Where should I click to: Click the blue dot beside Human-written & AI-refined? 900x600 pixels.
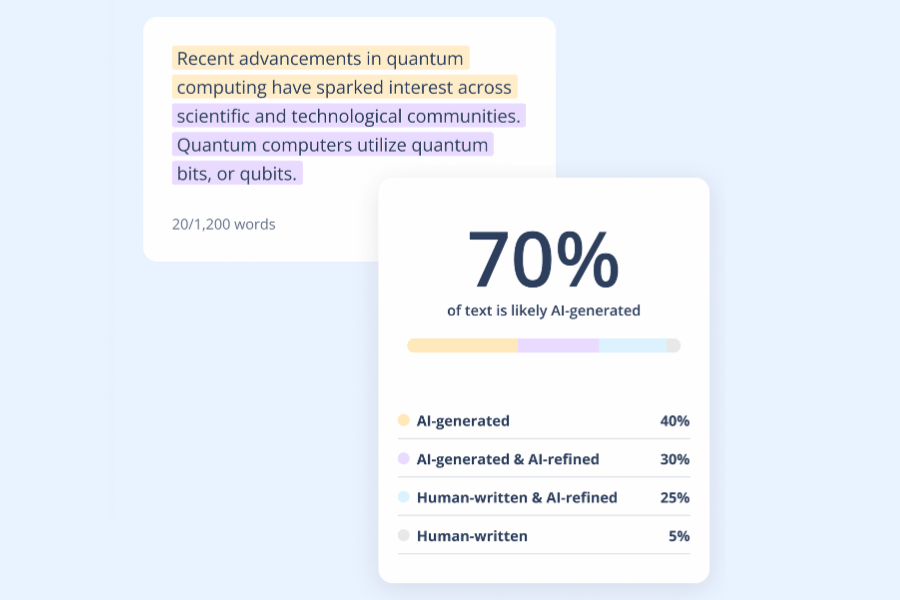click(404, 497)
